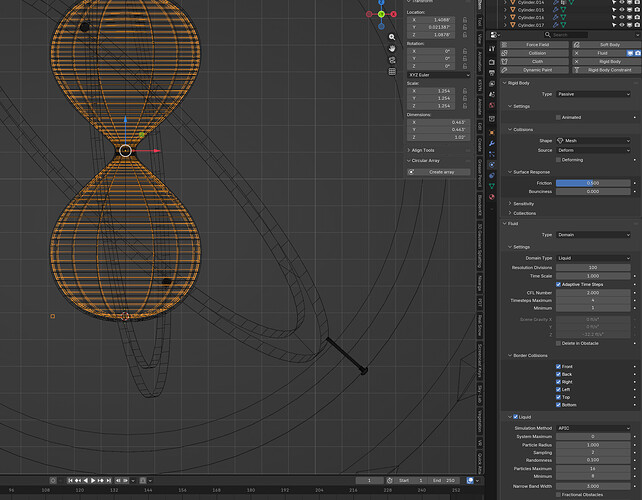Open the Tool properties tab icon
The height and width of the screenshot is (500, 642).
click(492, 49)
